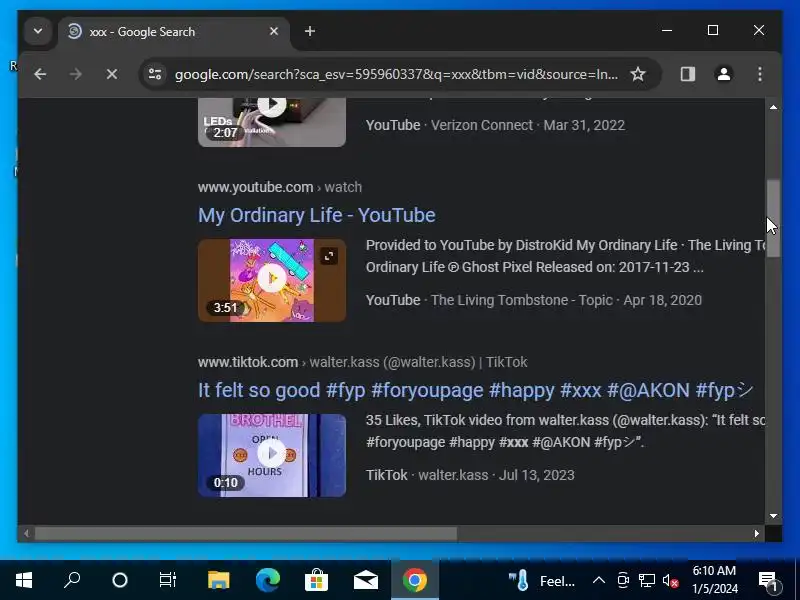800x600 pixels.
Task: Click the horizontal scrollbar right arrow
Action: tap(756, 534)
